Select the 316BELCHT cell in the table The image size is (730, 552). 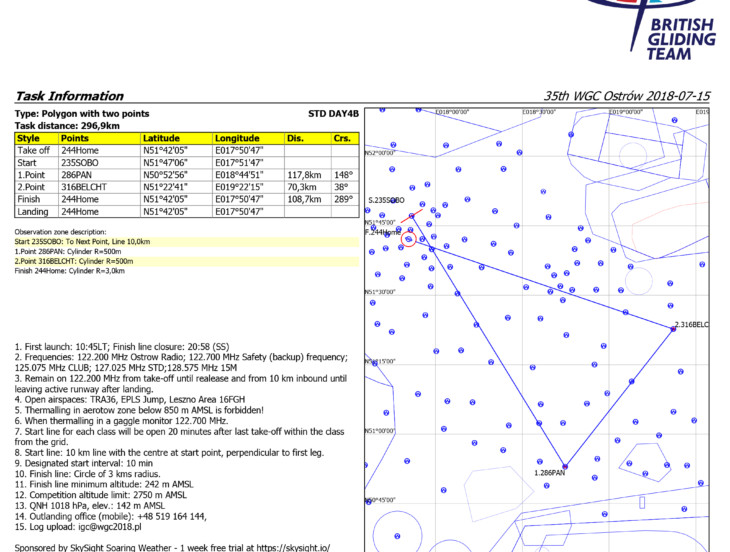[x=85, y=187]
